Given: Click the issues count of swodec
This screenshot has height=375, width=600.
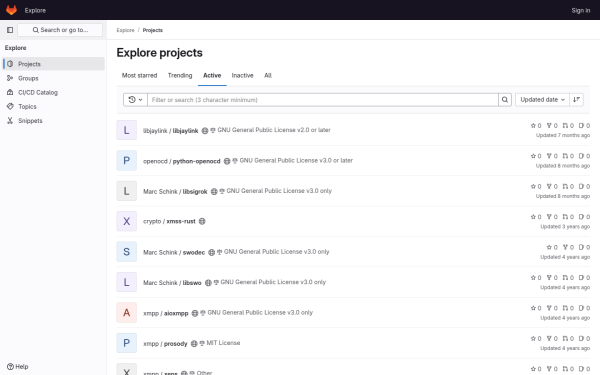Looking at the screenshot, I should 584,247.
